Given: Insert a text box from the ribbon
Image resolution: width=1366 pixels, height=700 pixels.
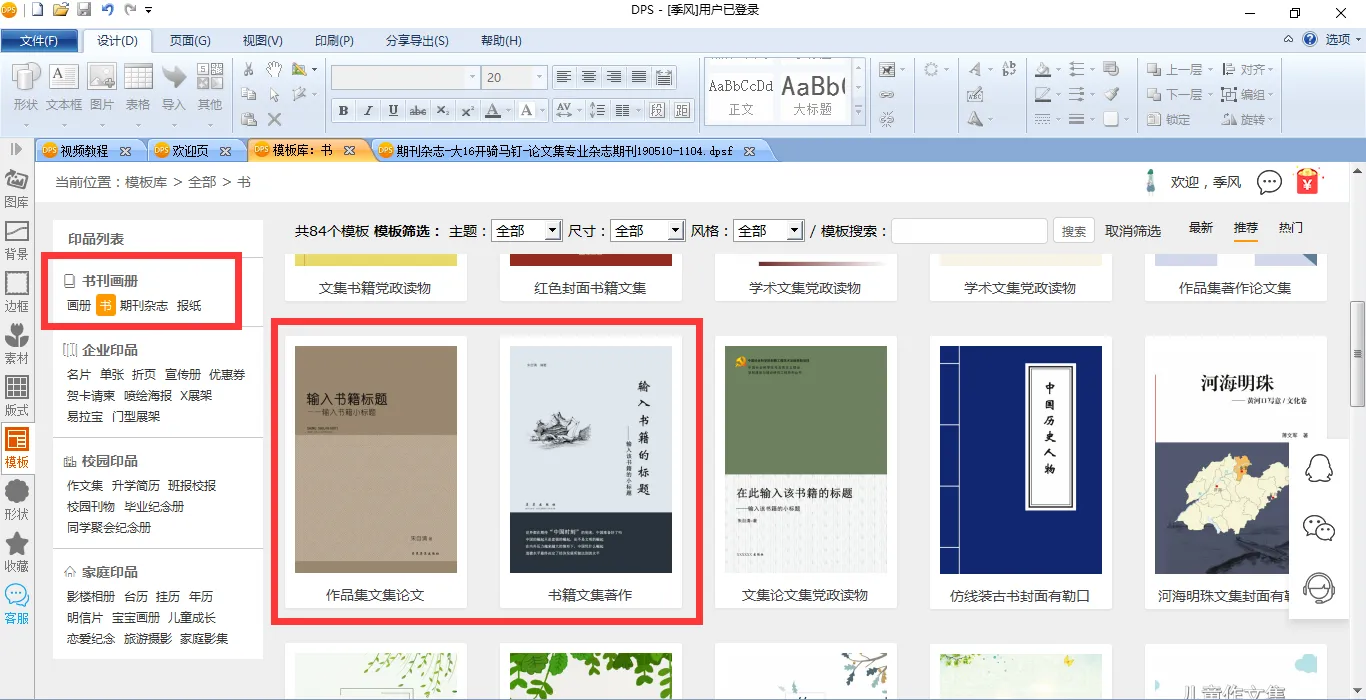Looking at the screenshot, I should [64, 86].
